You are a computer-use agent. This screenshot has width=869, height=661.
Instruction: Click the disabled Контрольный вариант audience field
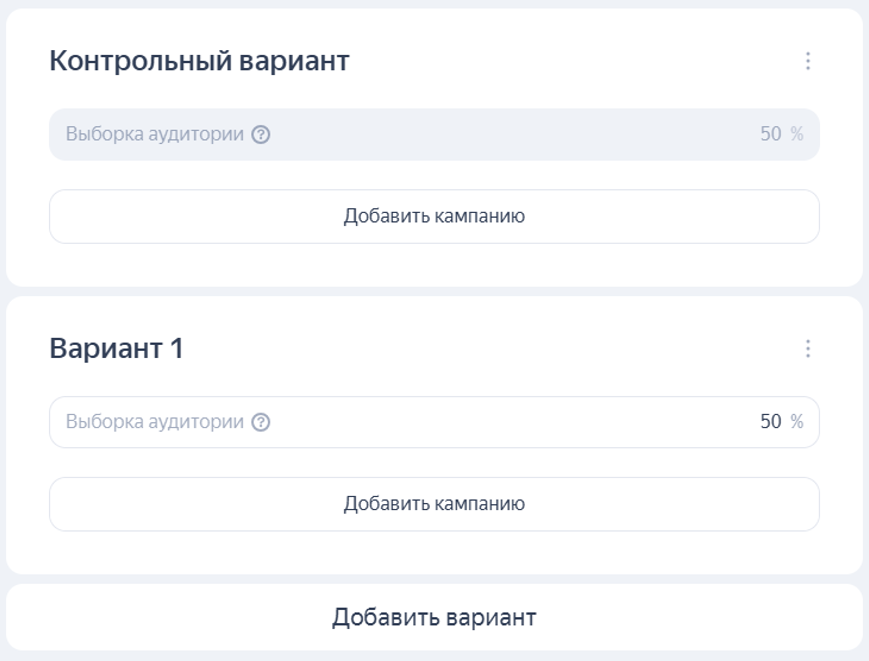point(500,134)
